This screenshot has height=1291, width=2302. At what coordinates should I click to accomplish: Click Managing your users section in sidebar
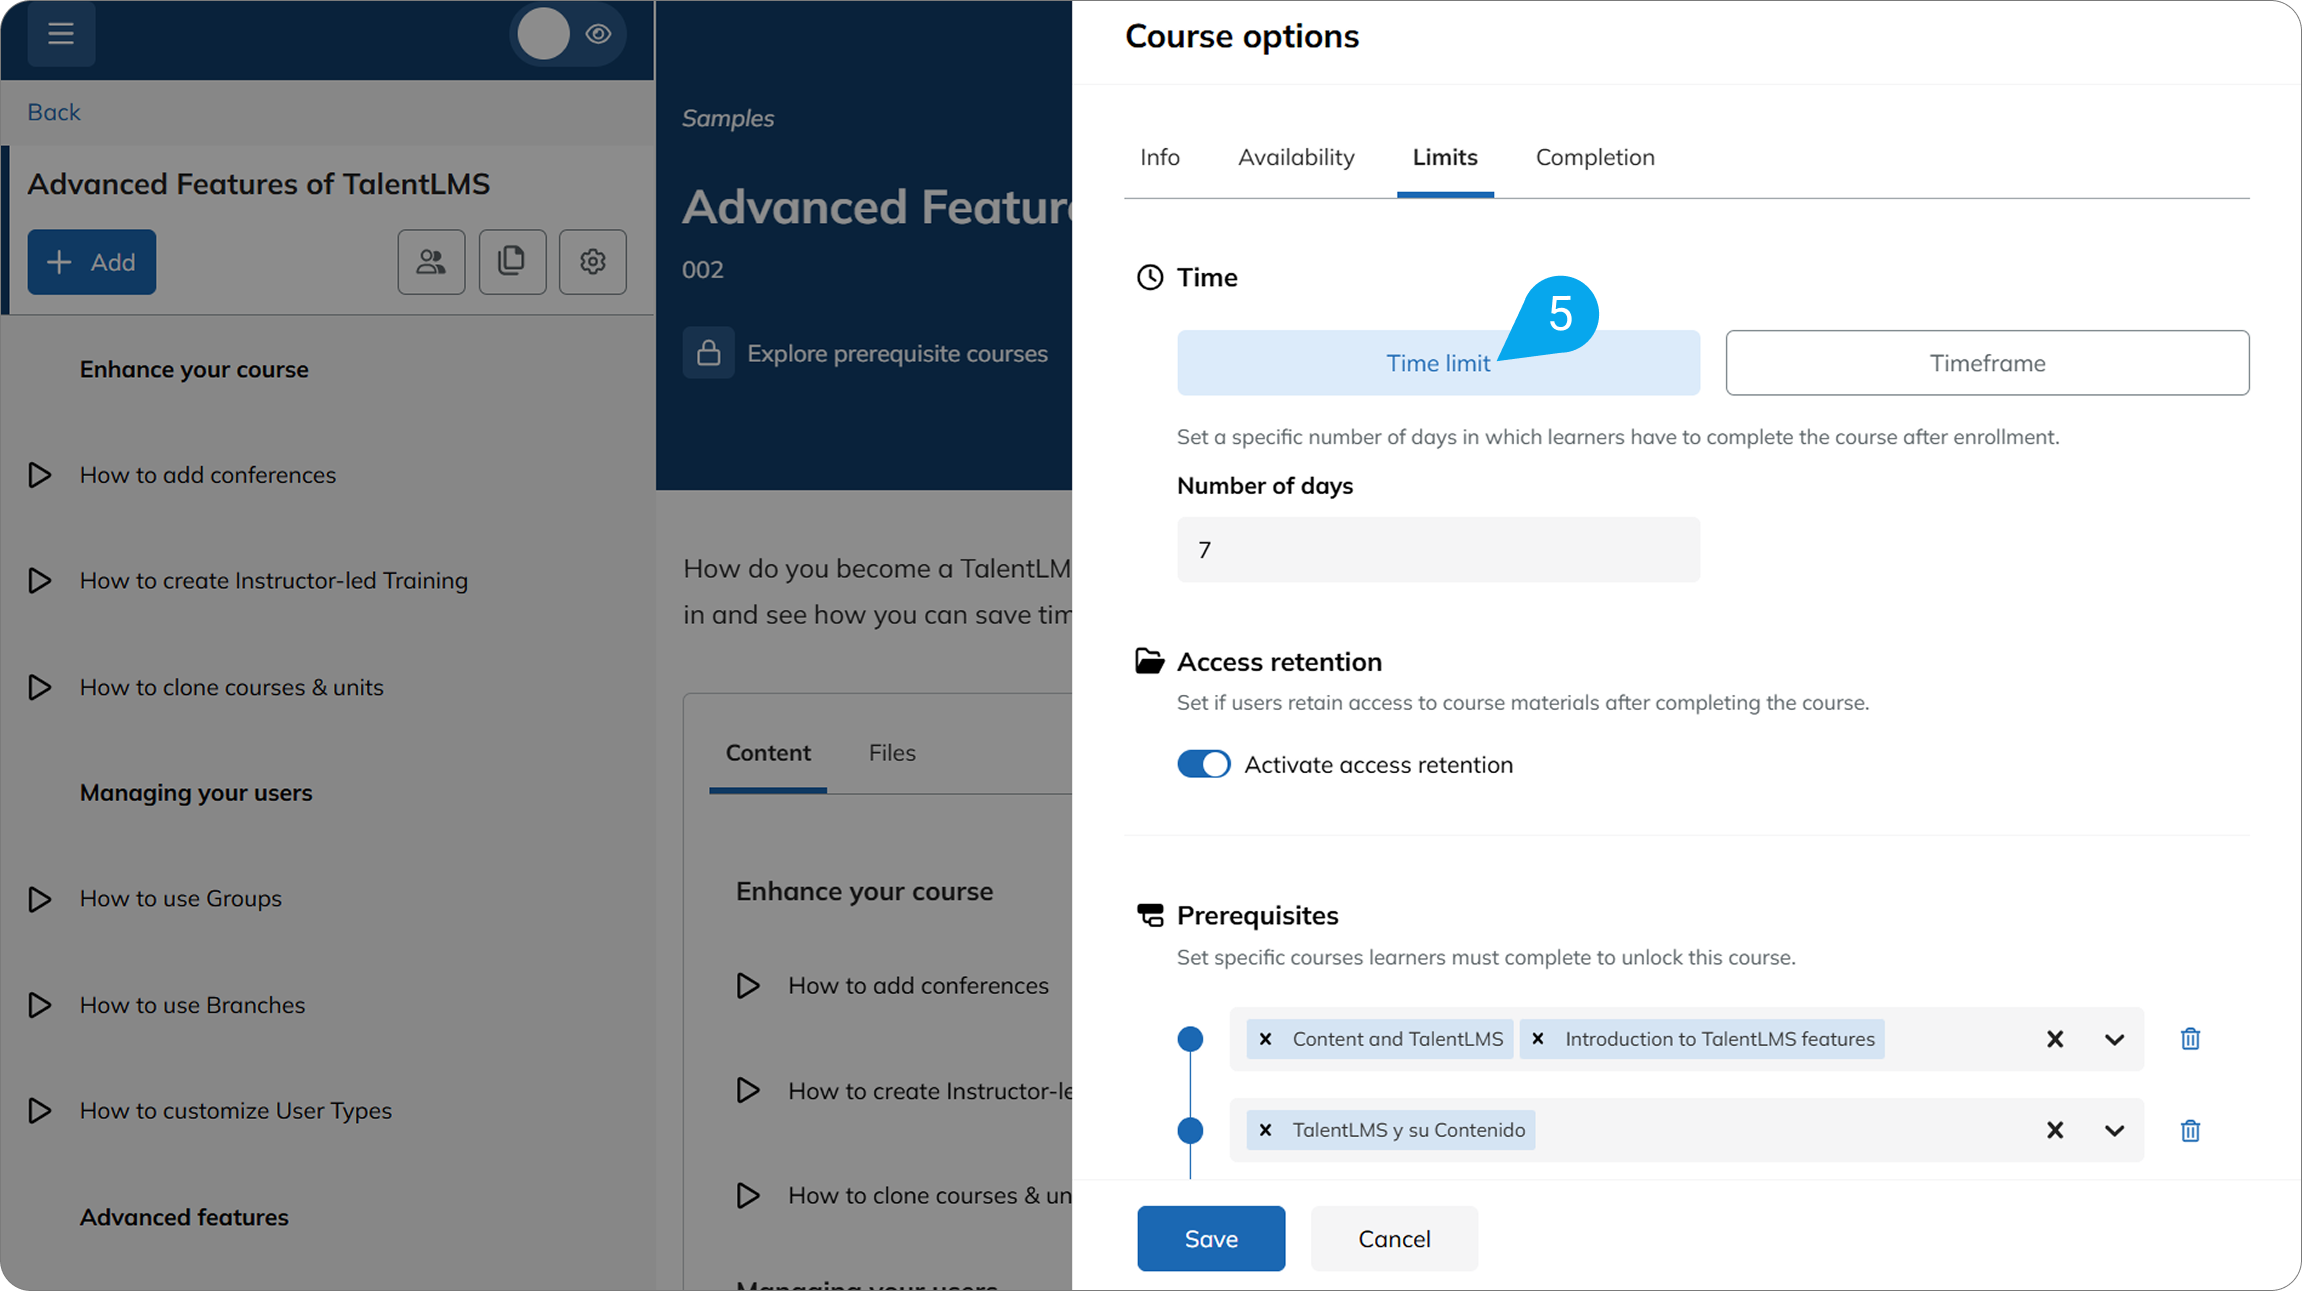[196, 793]
